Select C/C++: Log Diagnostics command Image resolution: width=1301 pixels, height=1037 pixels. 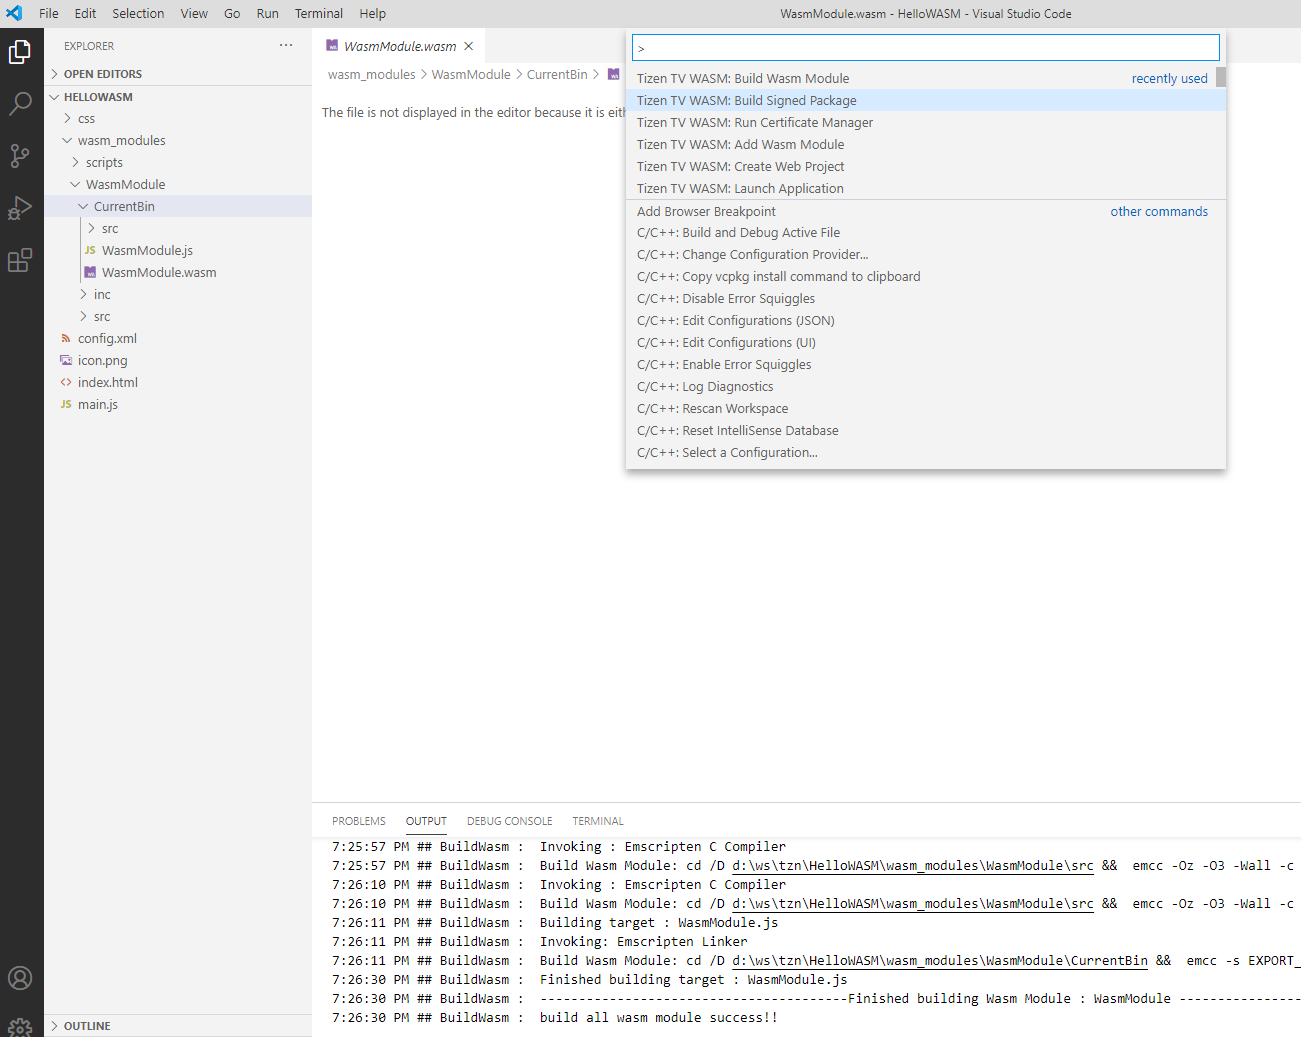point(926,386)
